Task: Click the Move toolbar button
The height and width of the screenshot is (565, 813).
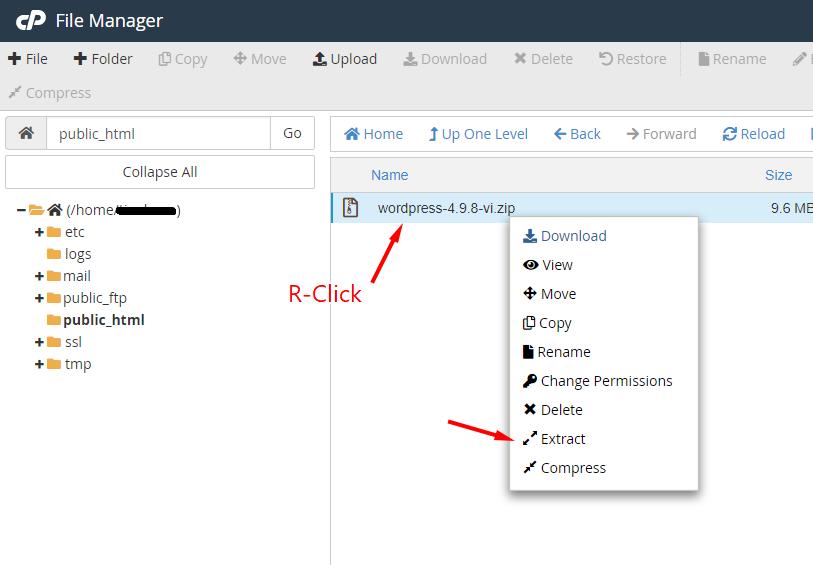Action: click(x=259, y=59)
